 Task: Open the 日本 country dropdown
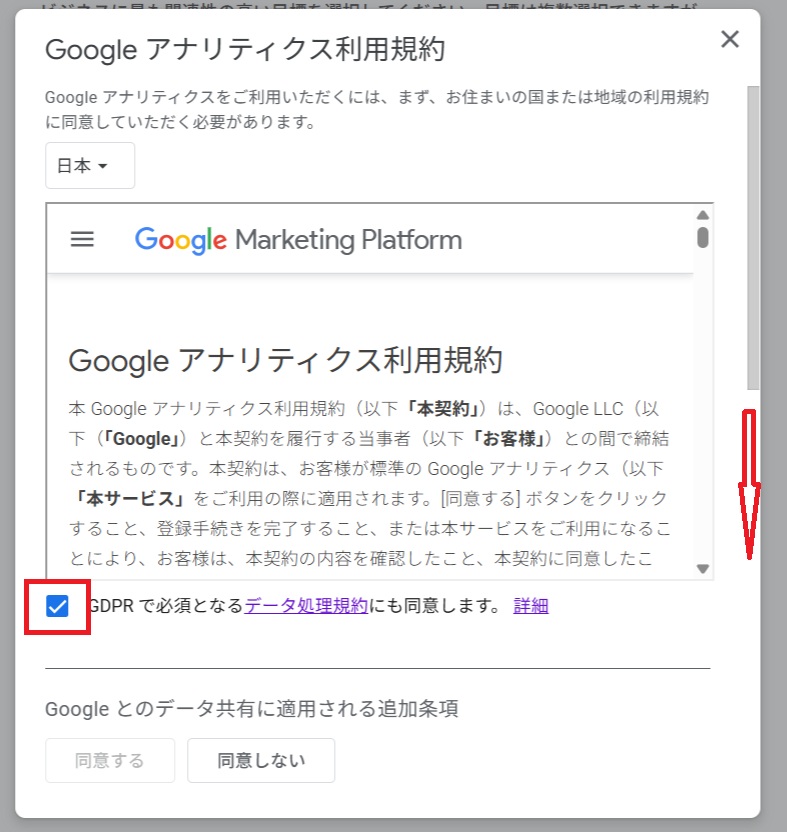89,166
